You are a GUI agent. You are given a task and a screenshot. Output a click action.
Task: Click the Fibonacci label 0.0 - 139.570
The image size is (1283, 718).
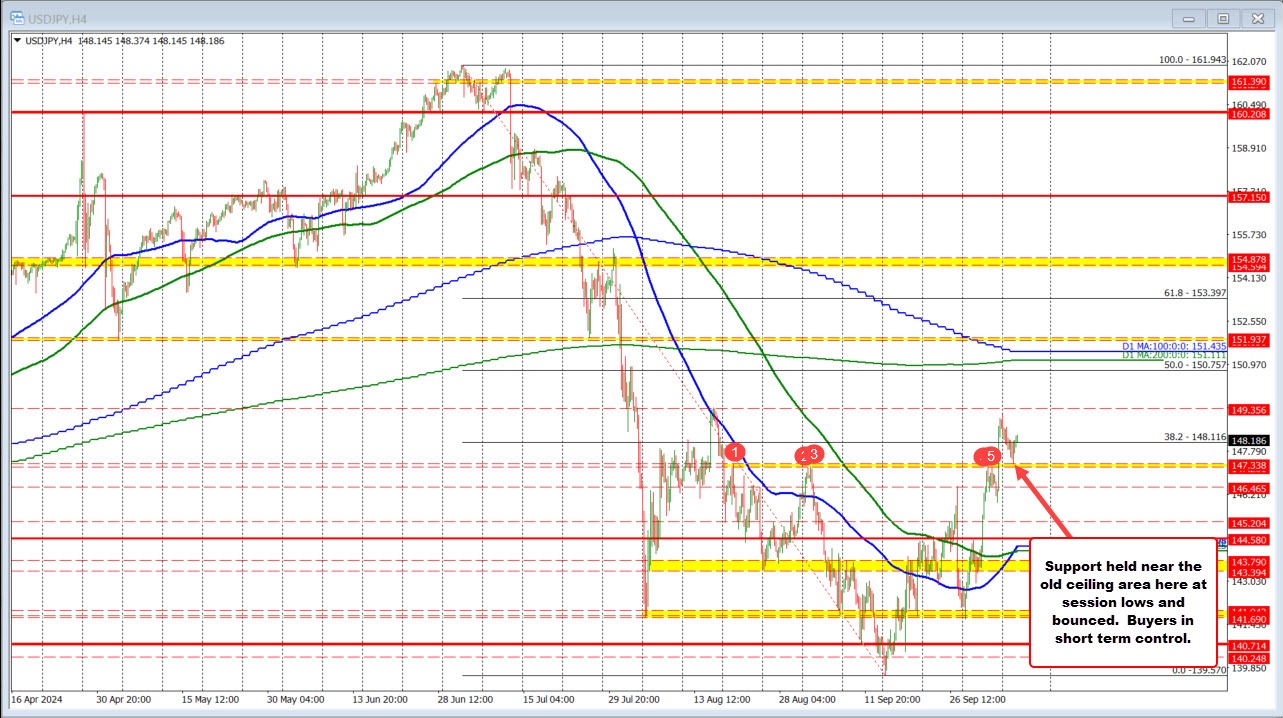point(1198,671)
